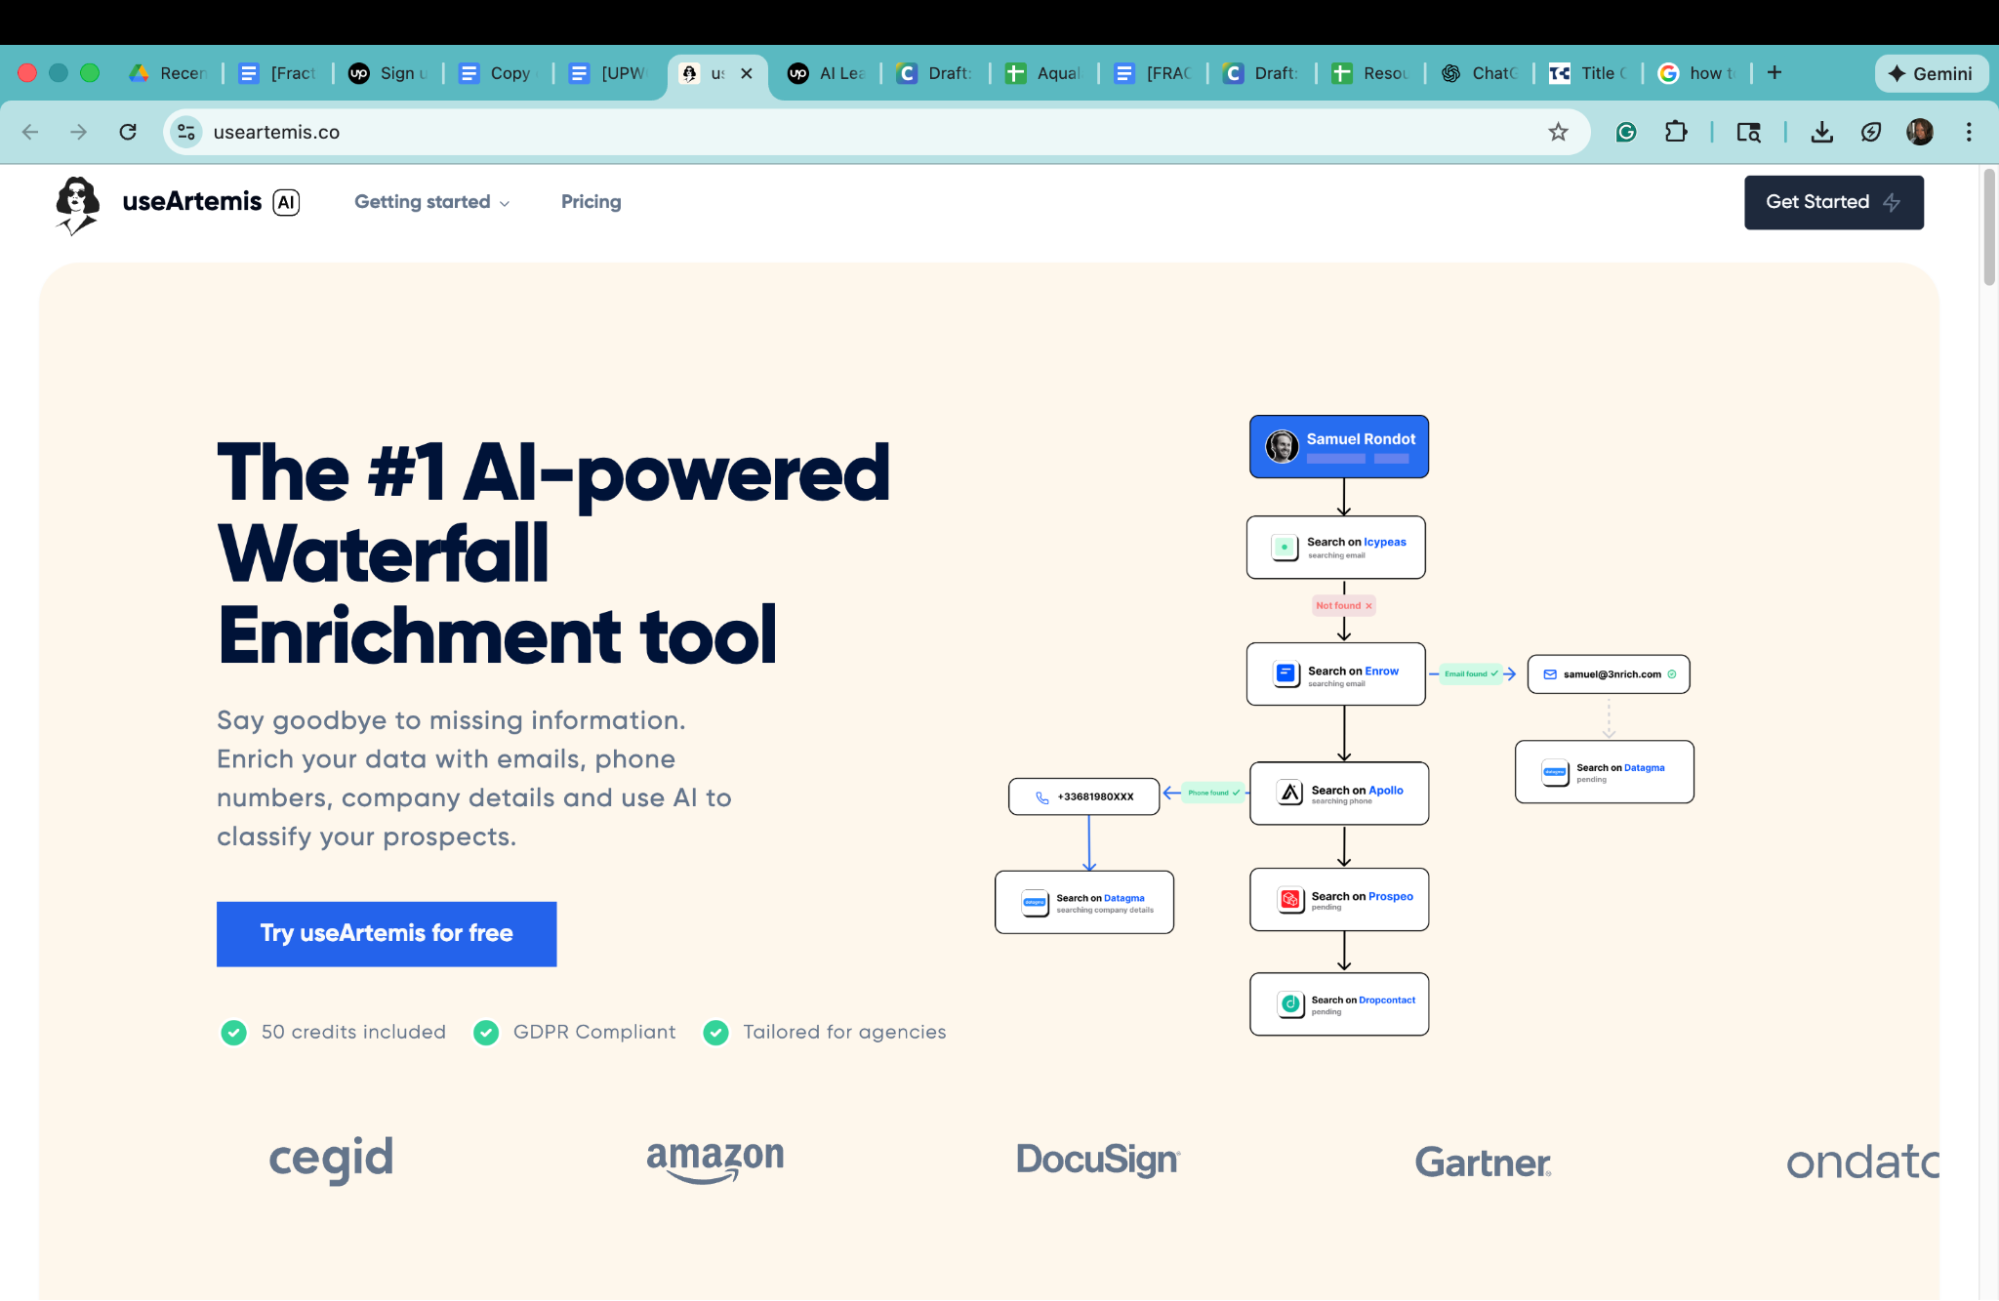Switch to the second Draft tab
This screenshot has width=1999, height=1301.
click(1261, 73)
